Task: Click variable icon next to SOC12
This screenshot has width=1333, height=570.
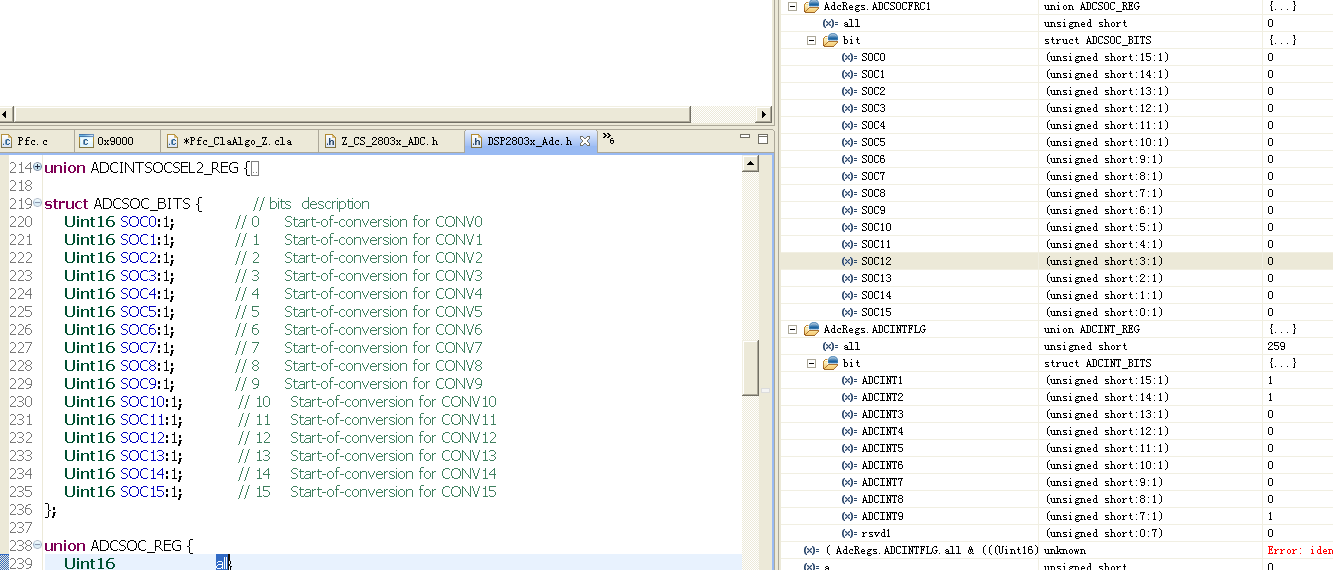Action: 849,261
